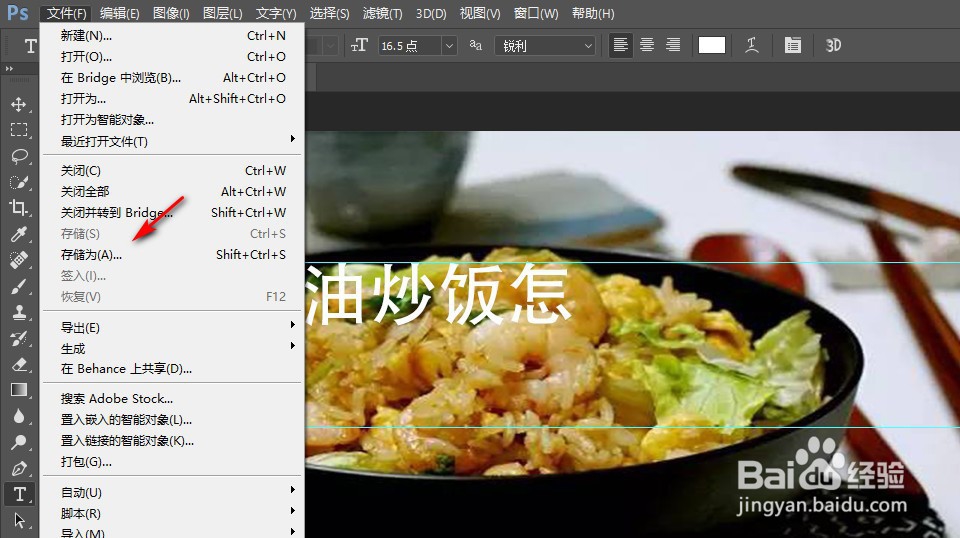Choose 存储为(A)... menu entry

point(171,255)
